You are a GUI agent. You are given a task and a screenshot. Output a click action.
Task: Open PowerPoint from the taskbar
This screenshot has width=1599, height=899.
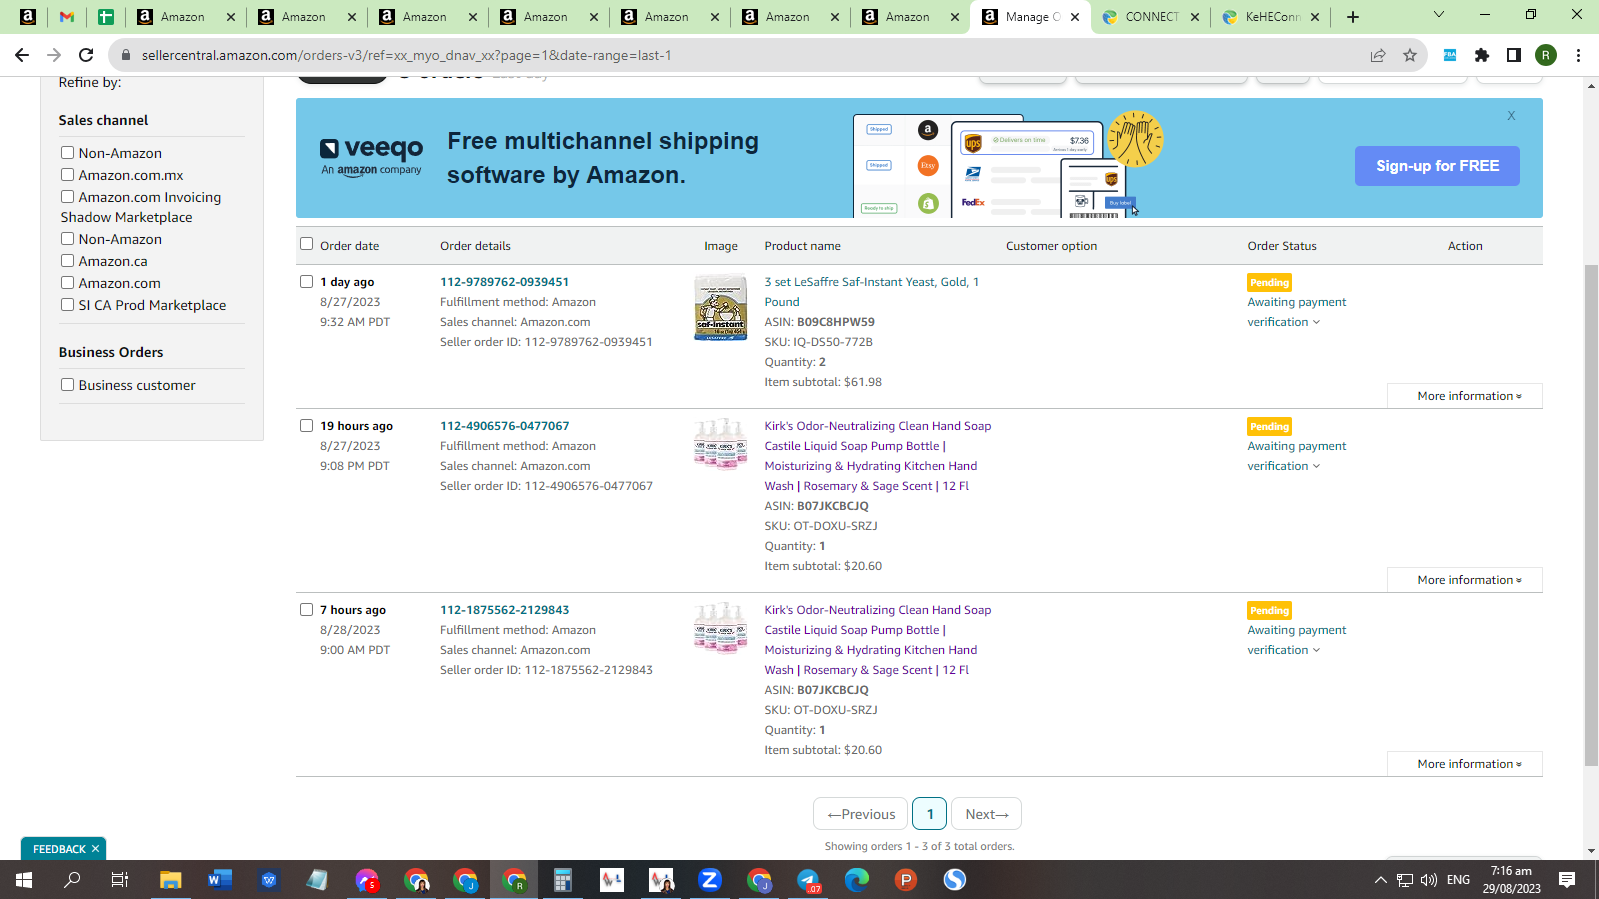[x=906, y=880]
